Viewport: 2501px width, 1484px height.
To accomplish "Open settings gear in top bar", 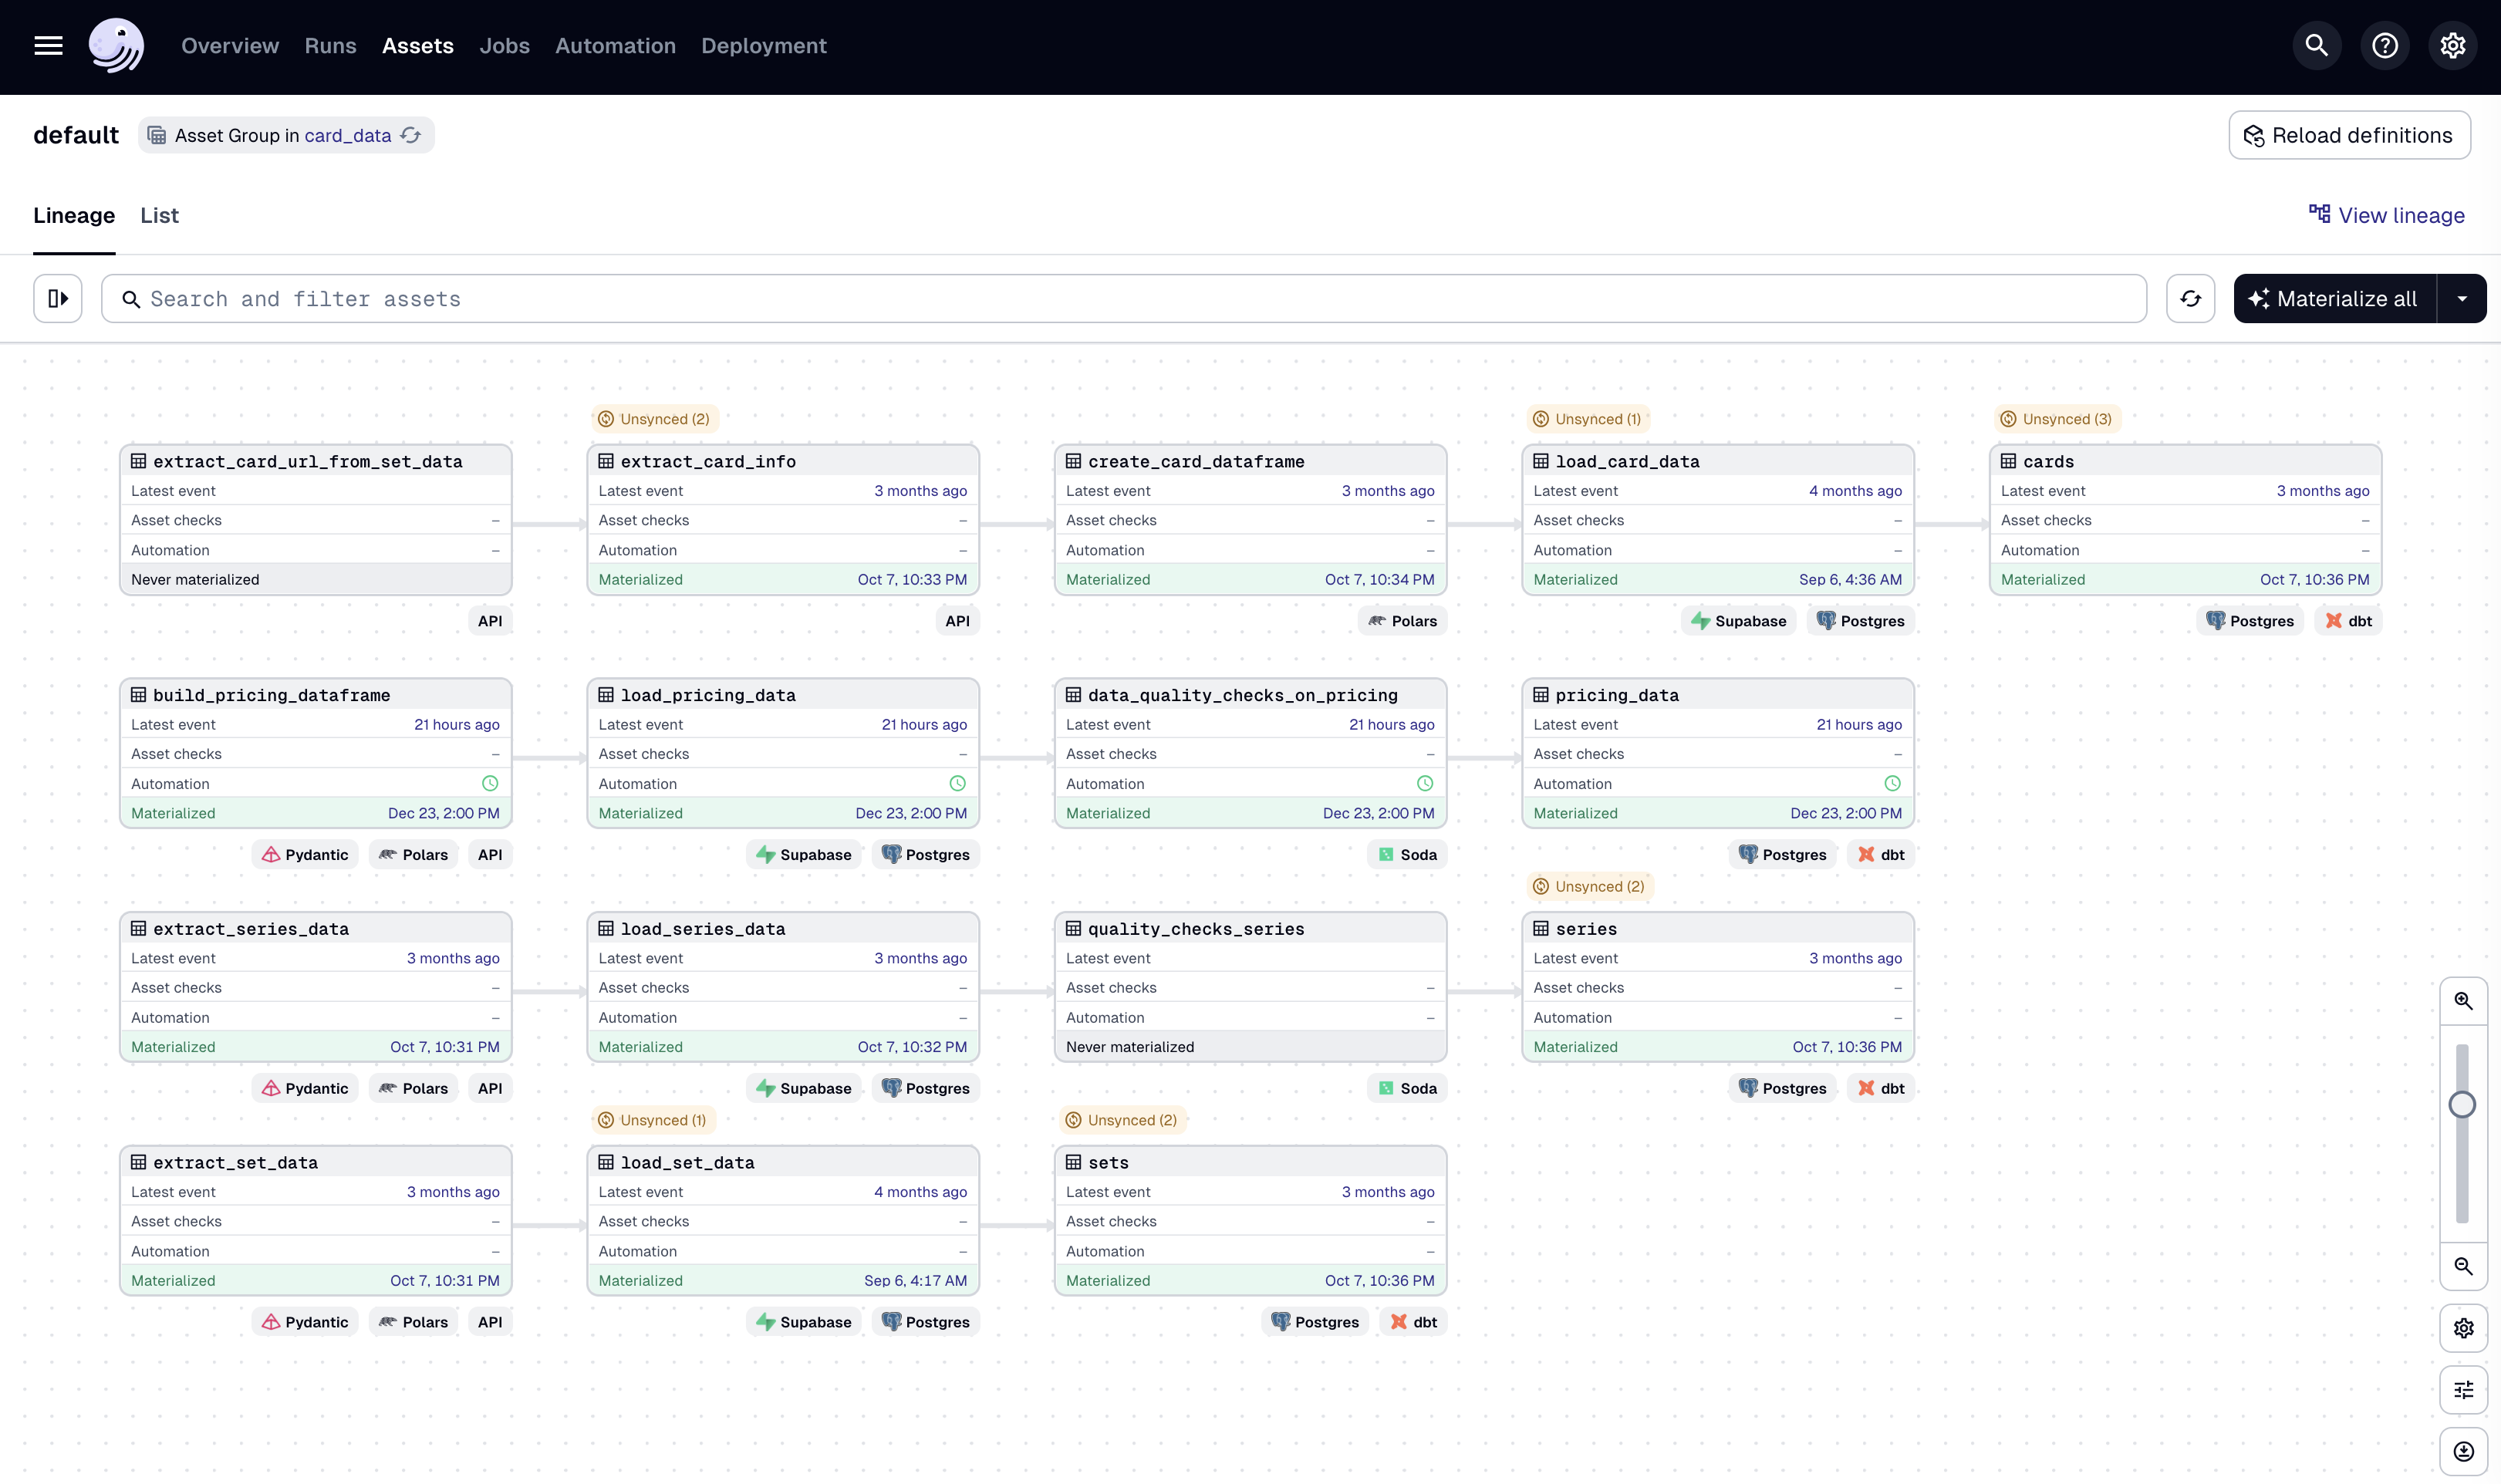I will 2452,46.
